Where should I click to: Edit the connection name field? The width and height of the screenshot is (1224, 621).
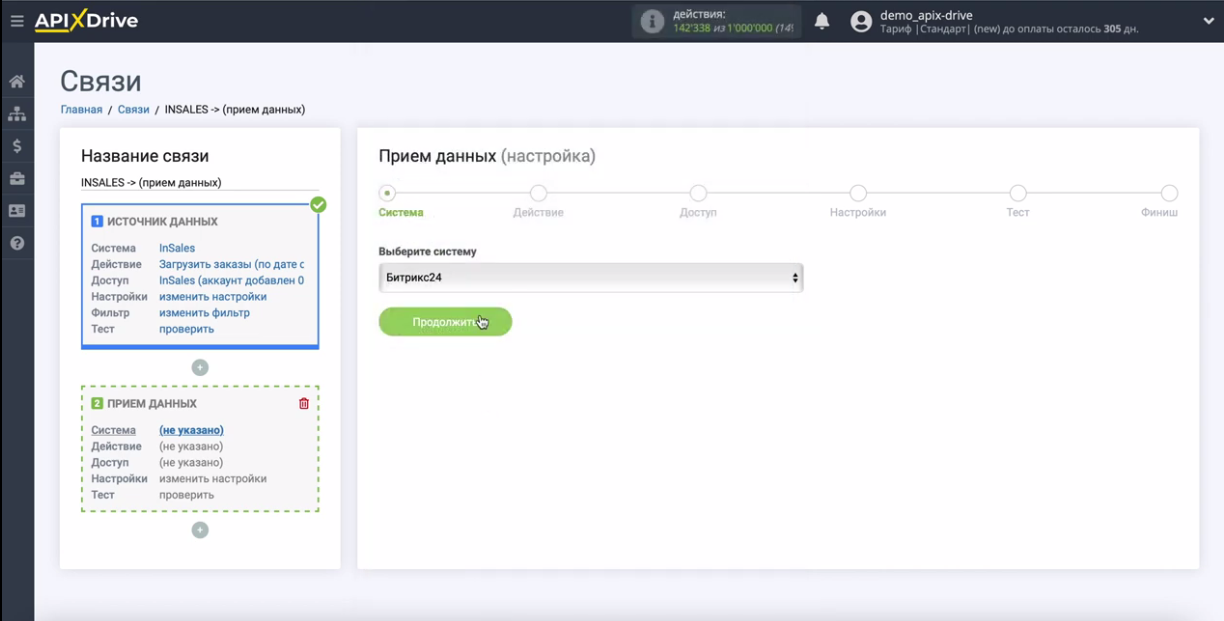click(x=200, y=182)
